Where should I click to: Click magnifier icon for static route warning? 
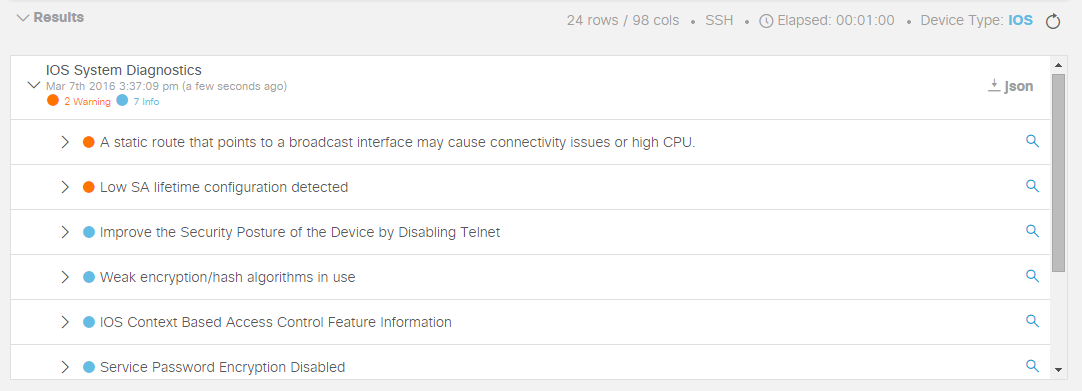pos(1032,141)
